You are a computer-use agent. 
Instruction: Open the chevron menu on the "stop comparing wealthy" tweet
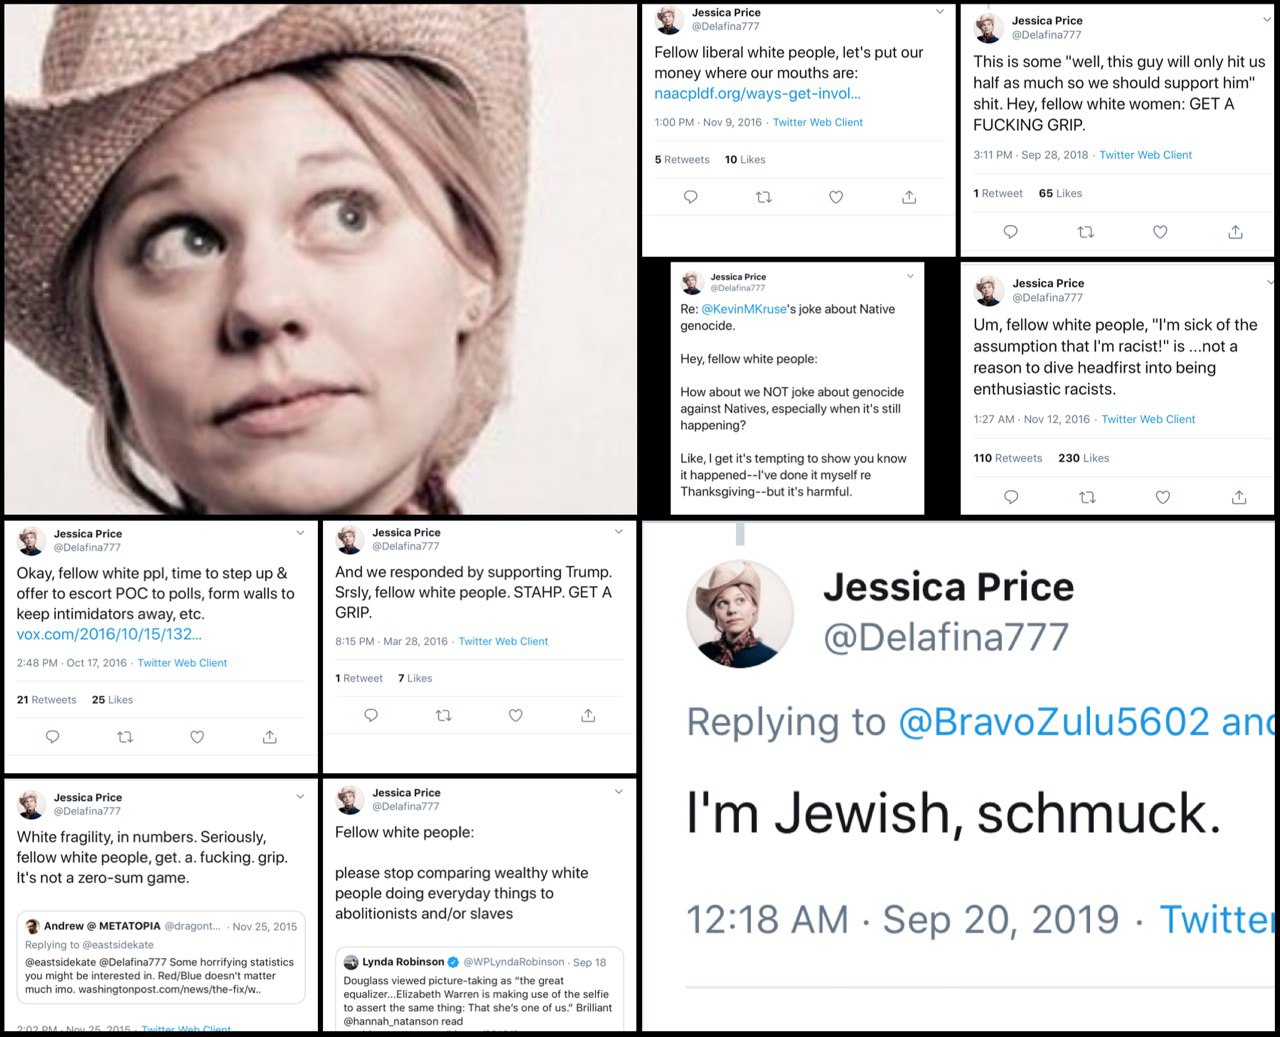coord(618,792)
